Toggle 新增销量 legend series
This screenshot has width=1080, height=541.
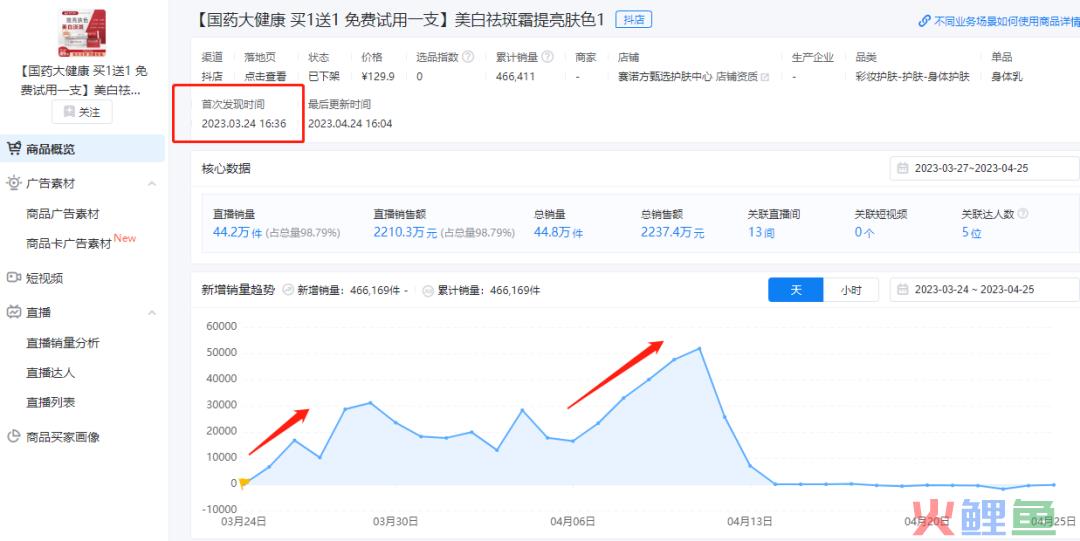click(344, 291)
